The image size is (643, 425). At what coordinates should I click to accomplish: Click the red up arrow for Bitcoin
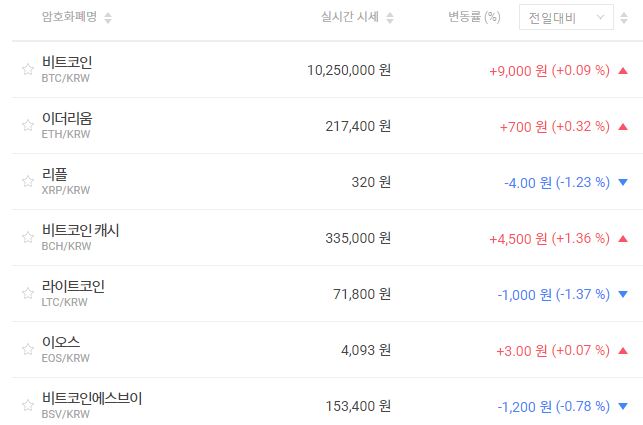pyautogui.click(x=623, y=71)
